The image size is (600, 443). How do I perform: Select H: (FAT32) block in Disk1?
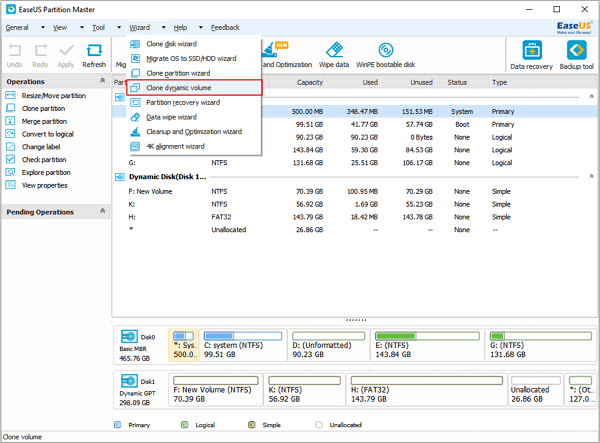coord(427,389)
